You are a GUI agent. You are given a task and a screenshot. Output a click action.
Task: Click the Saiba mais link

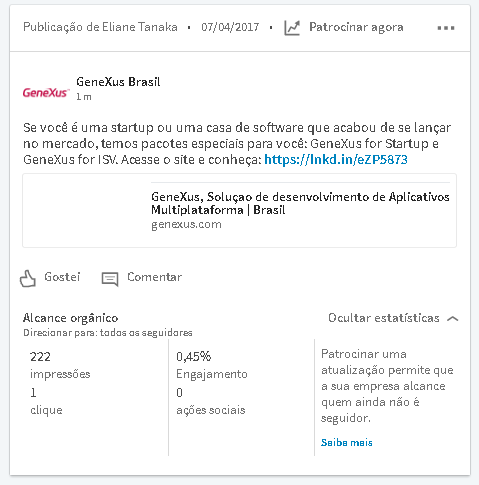click(x=346, y=442)
